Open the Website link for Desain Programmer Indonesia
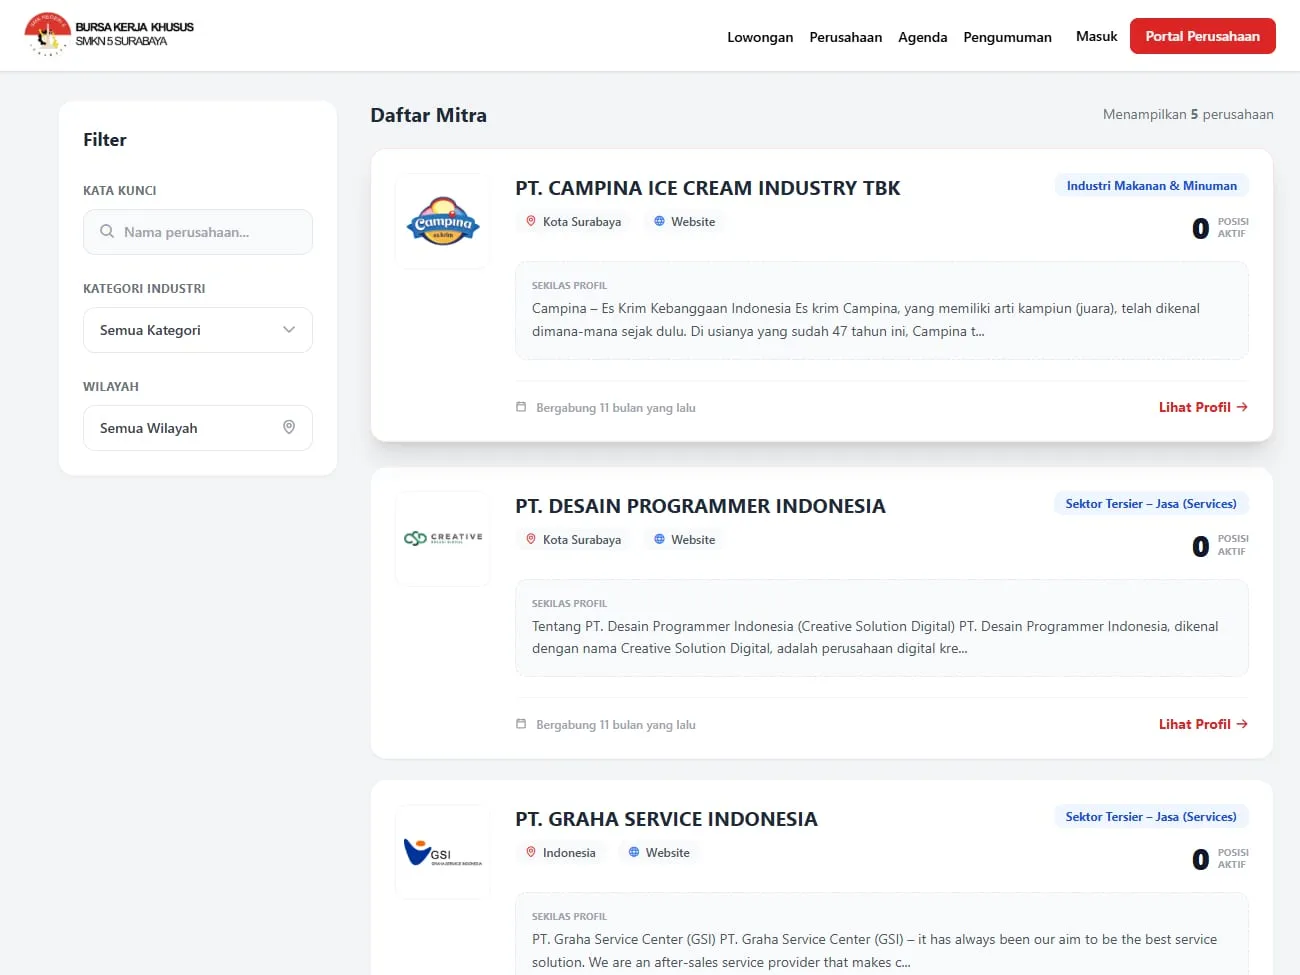1300x975 pixels. [685, 540]
